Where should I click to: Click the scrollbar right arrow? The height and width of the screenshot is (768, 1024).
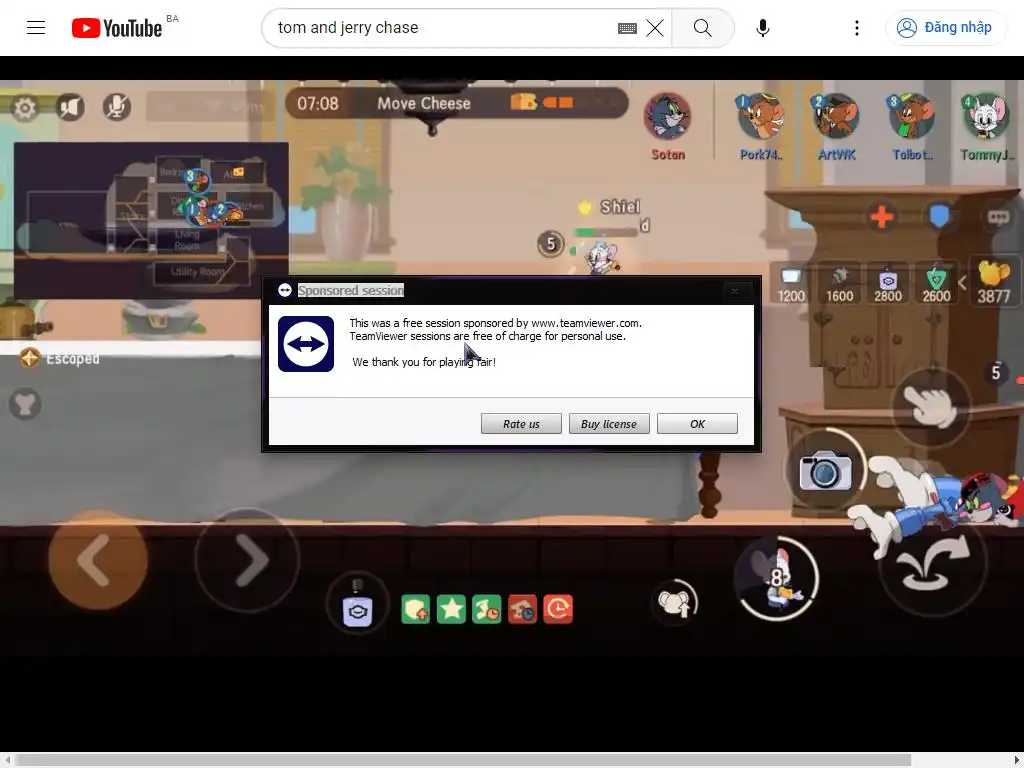click(1016, 760)
